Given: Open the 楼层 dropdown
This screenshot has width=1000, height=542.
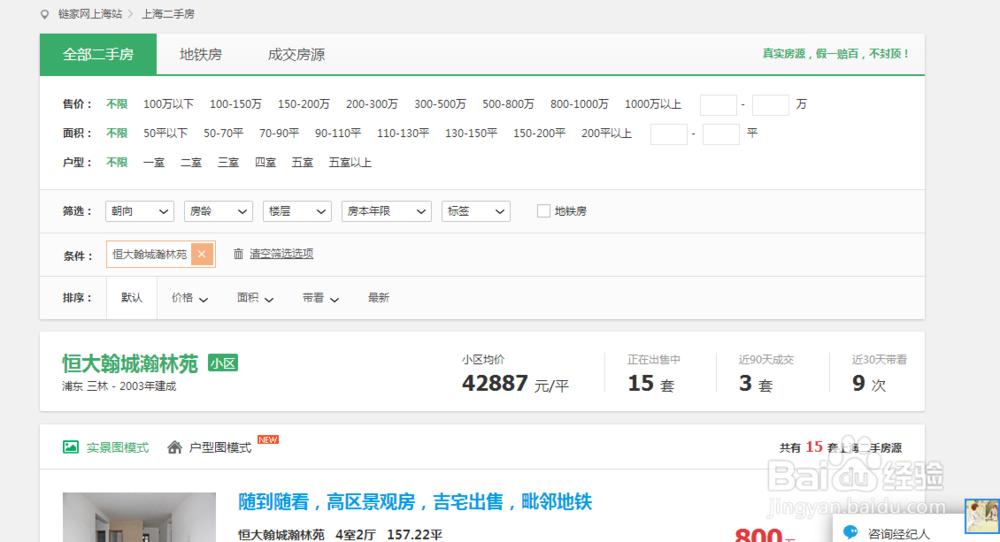Looking at the screenshot, I should click(x=297, y=211).
